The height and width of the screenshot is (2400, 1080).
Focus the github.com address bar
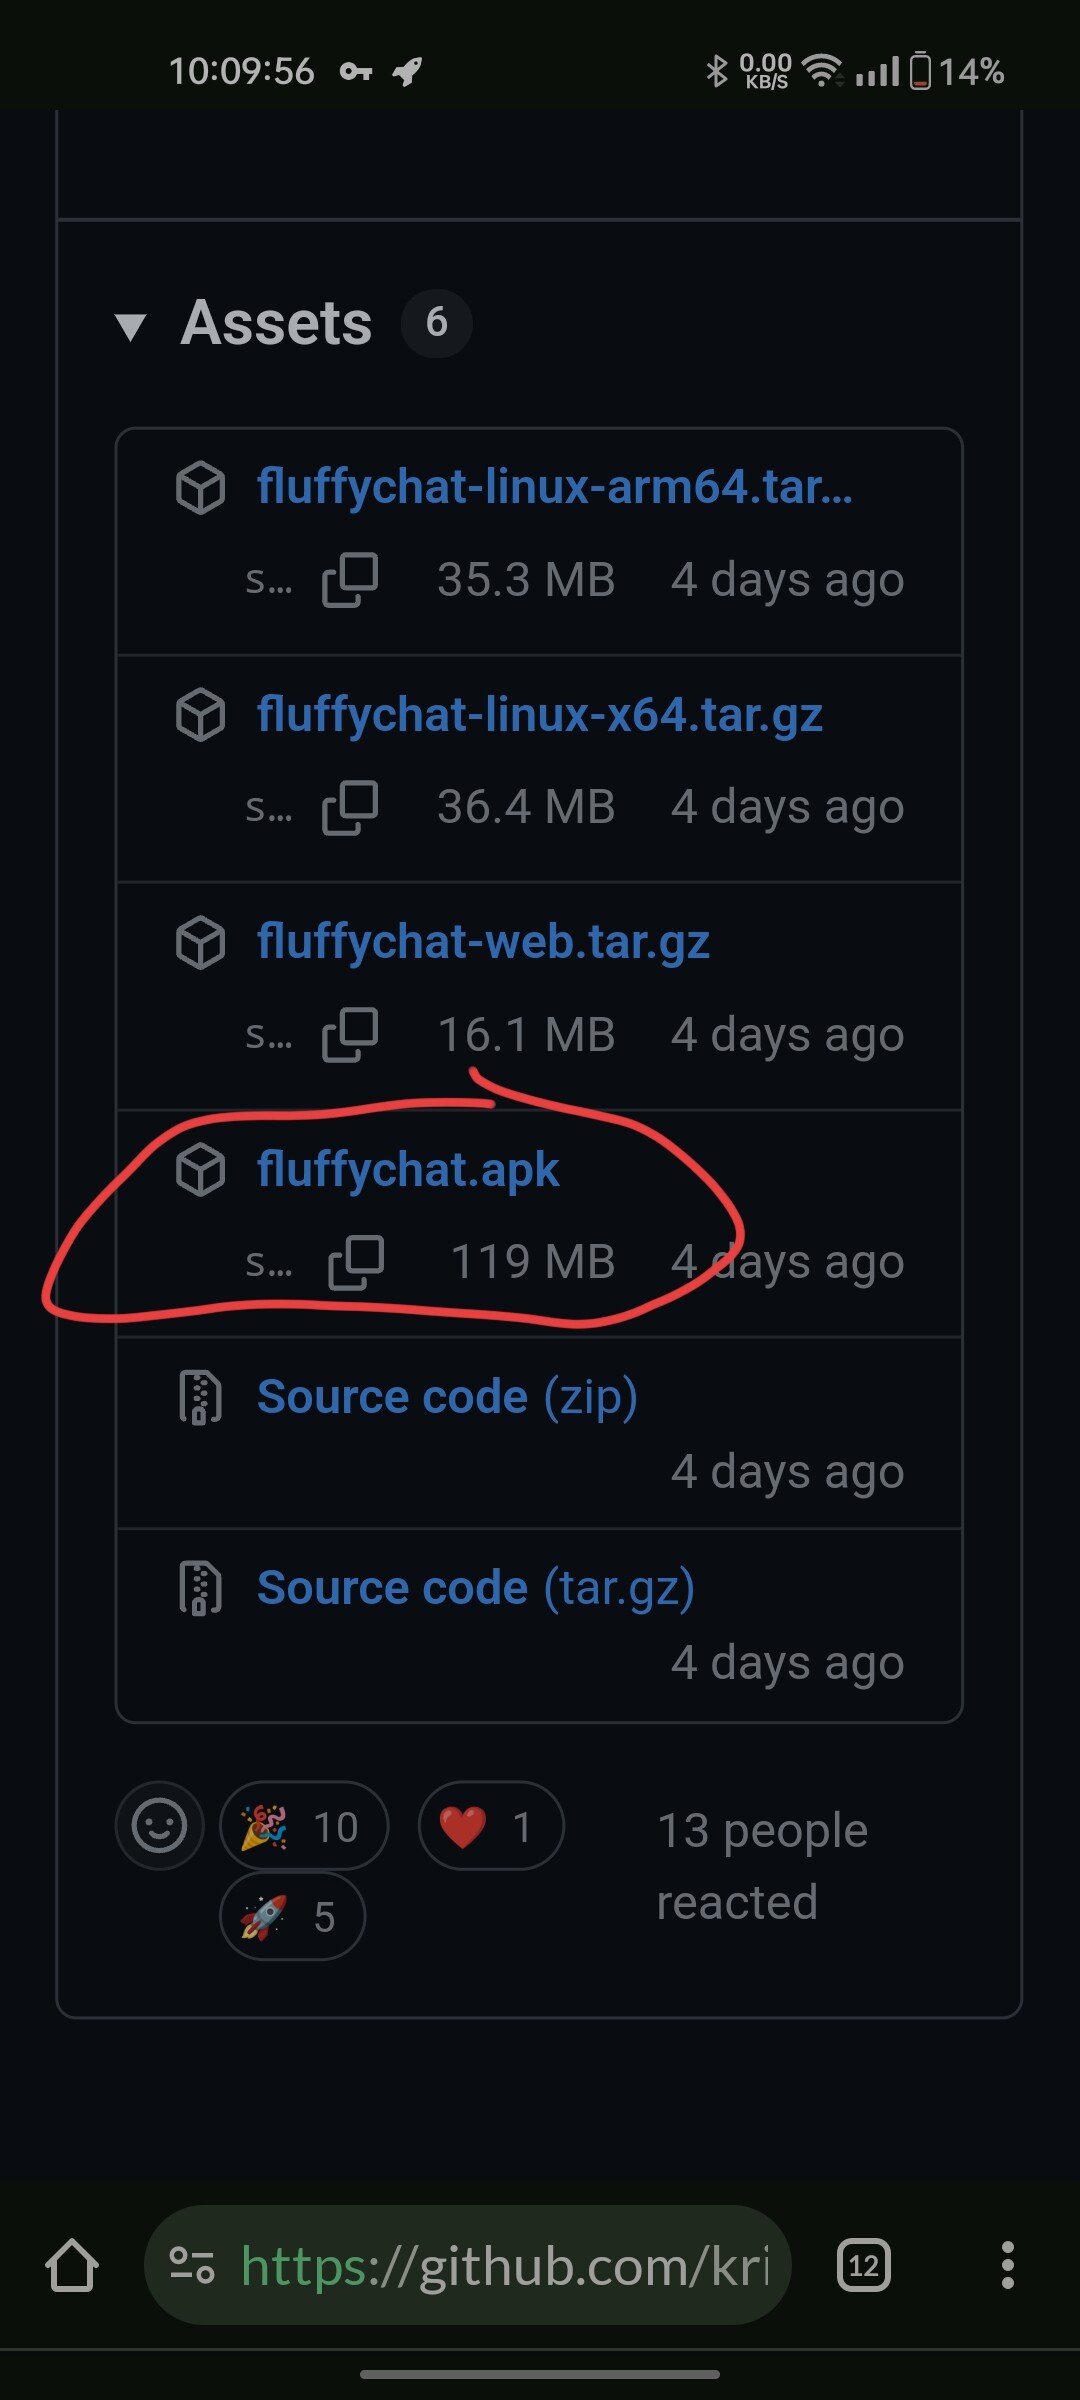tap(505, 2265)
